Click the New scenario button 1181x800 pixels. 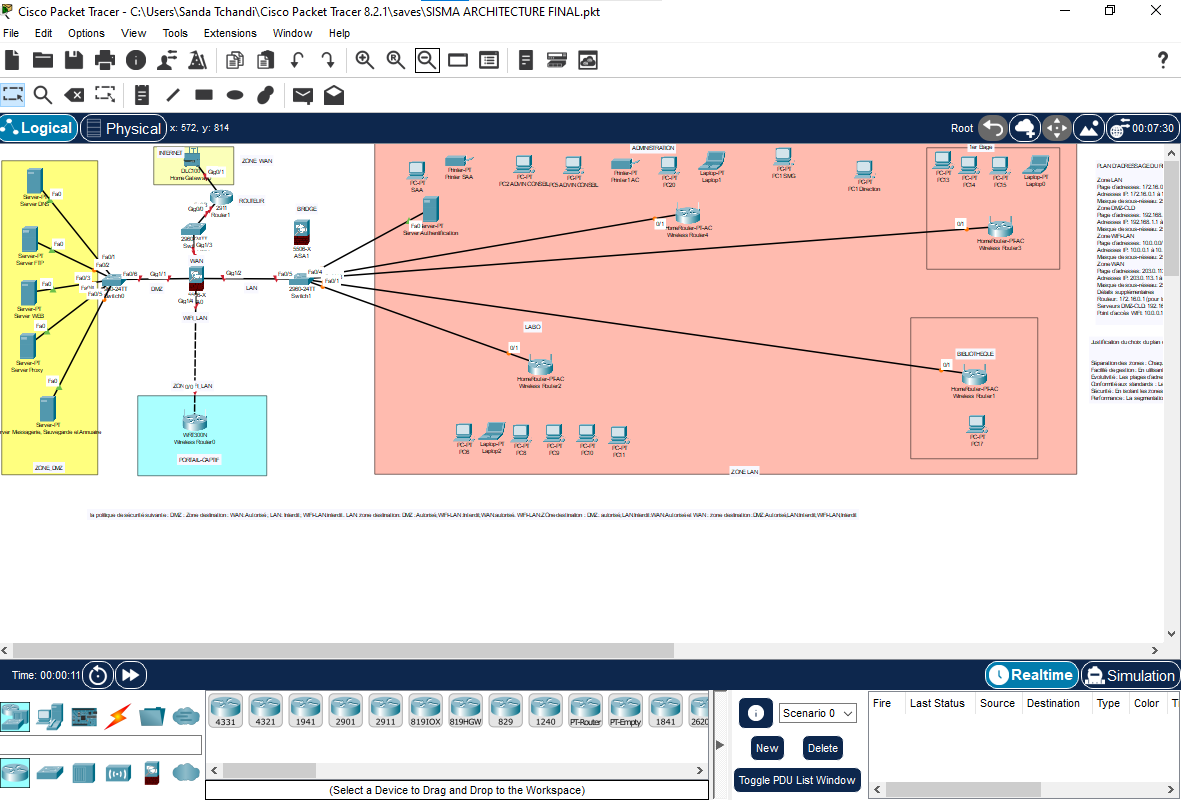(767, 748)
